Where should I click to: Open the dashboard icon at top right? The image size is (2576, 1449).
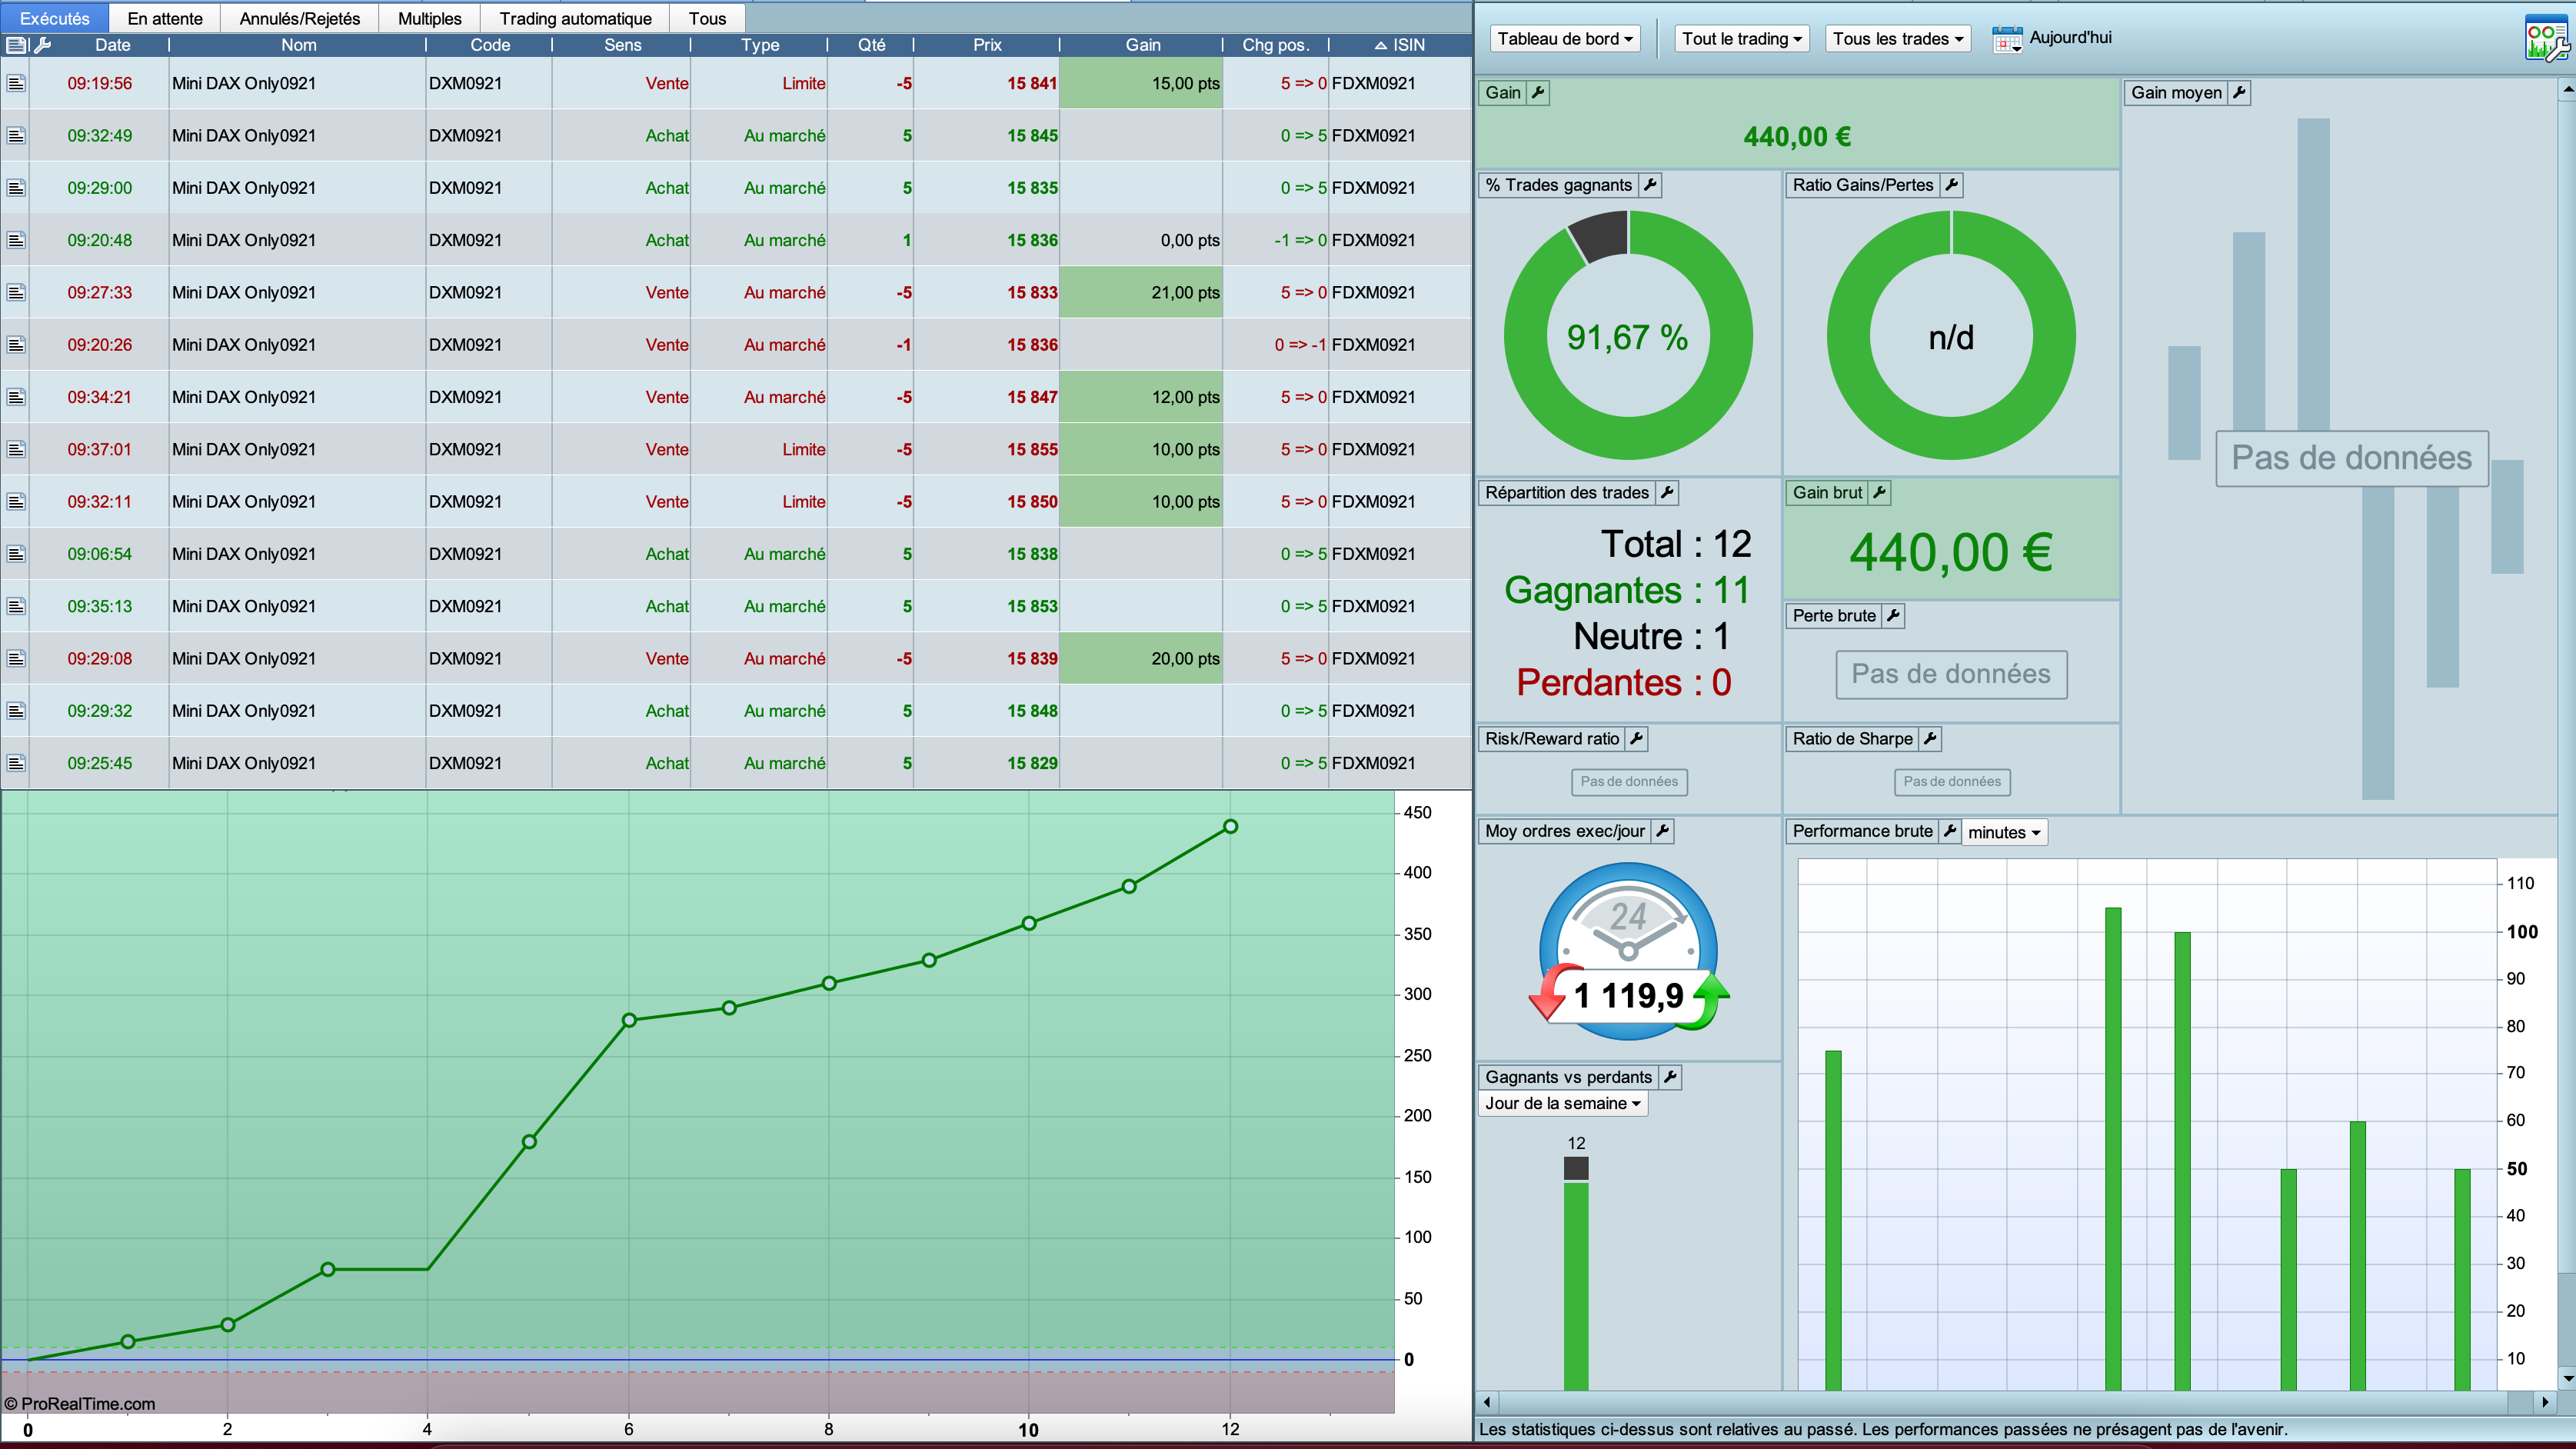coord(2545,38)
